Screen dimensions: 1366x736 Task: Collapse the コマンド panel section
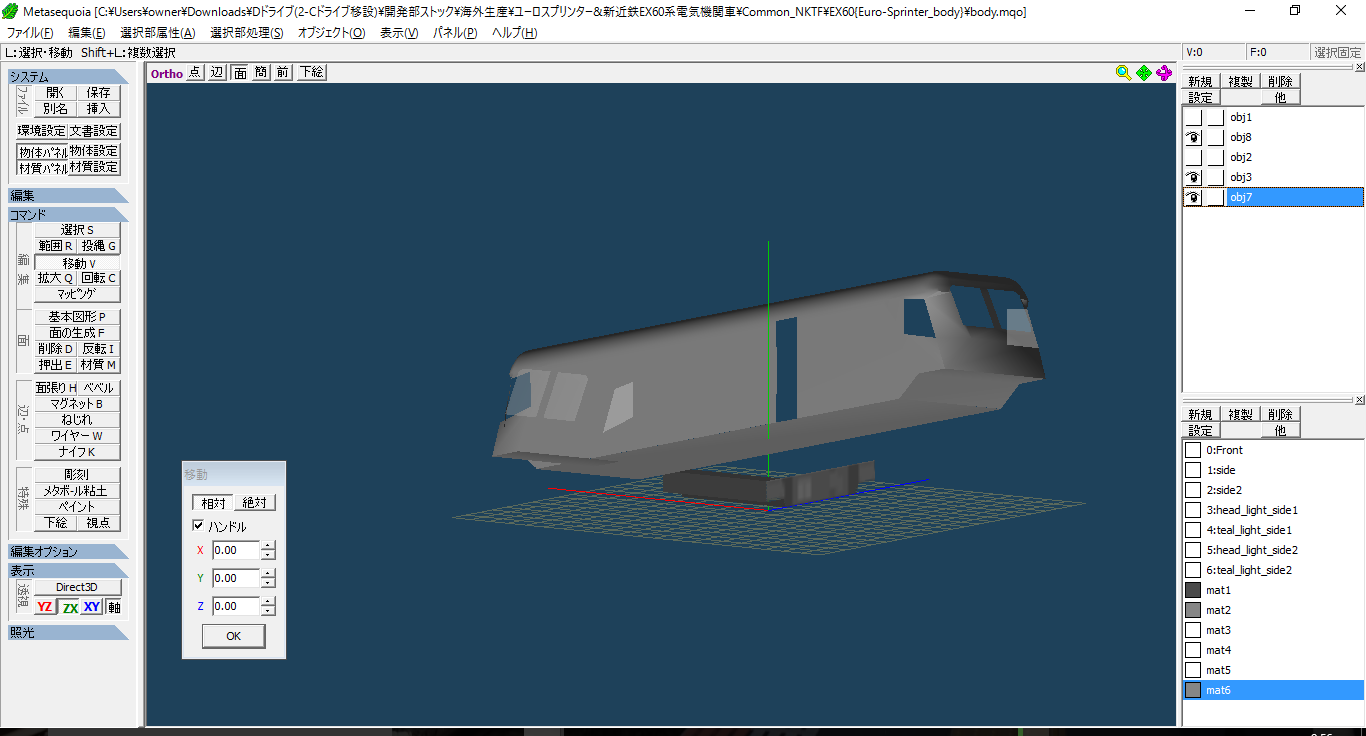tap(68, 215)
